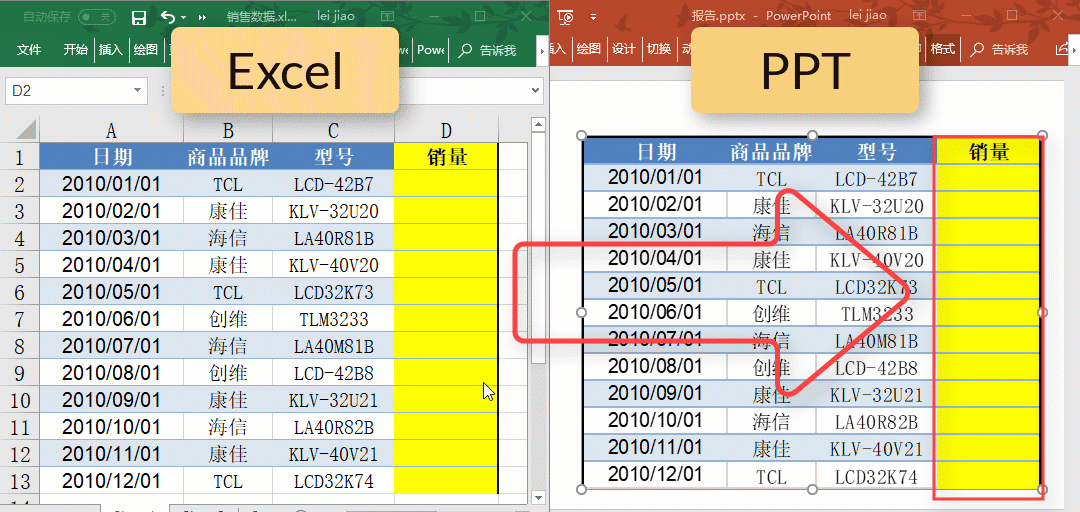
Task: Click PowerPoint slideshow-from-start icon
Action: click(x=565, y=17)
